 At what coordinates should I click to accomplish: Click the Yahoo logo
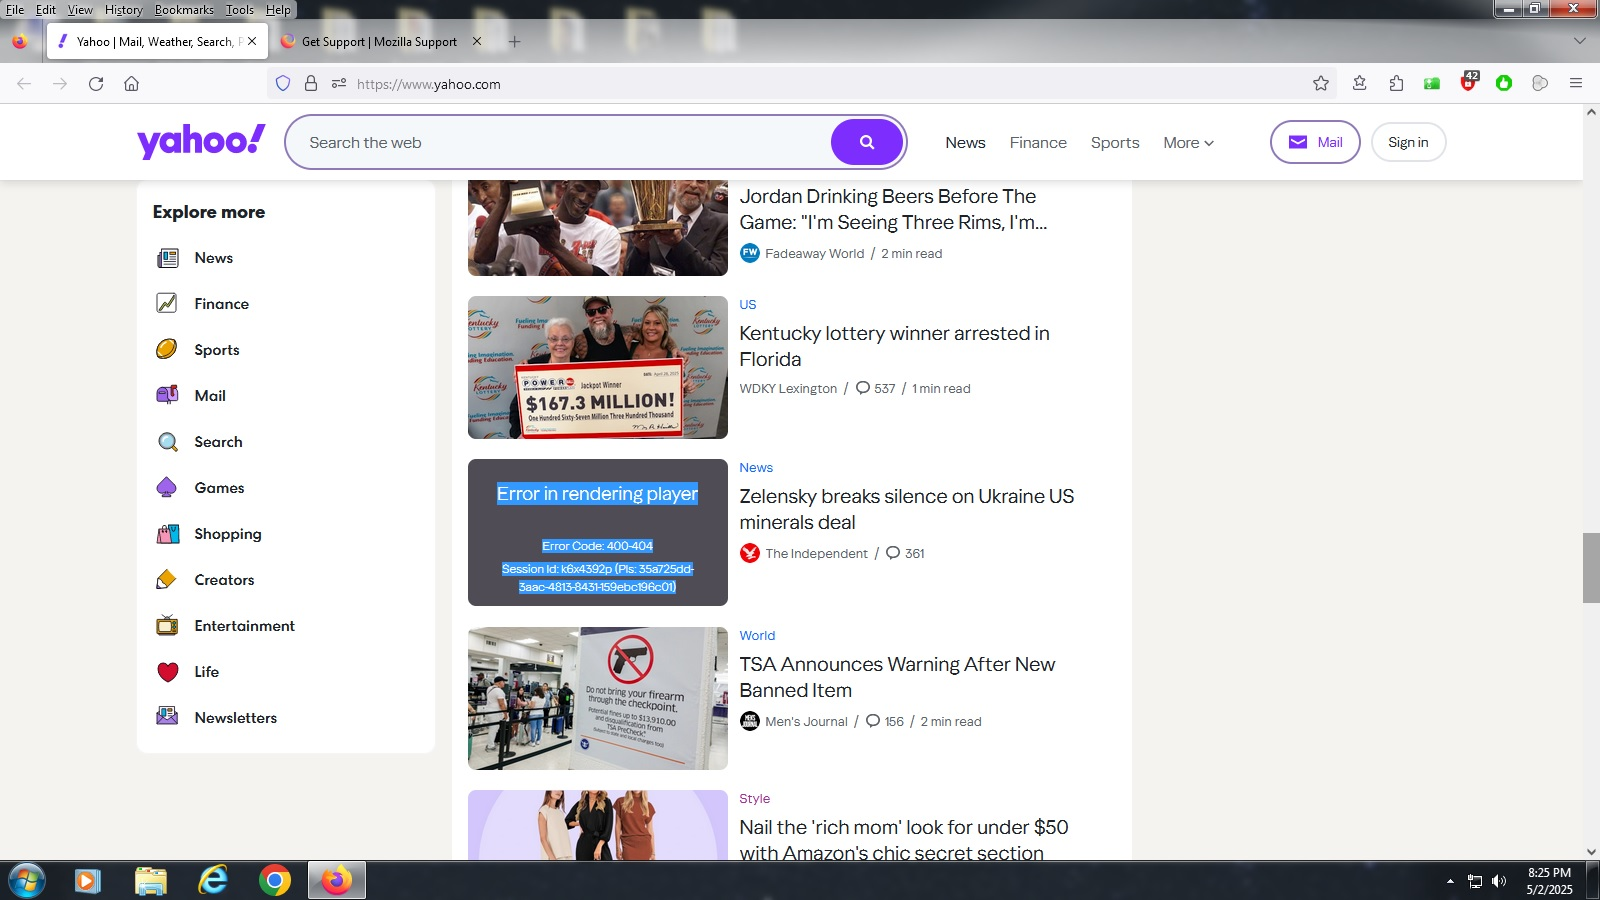point(201,141)
